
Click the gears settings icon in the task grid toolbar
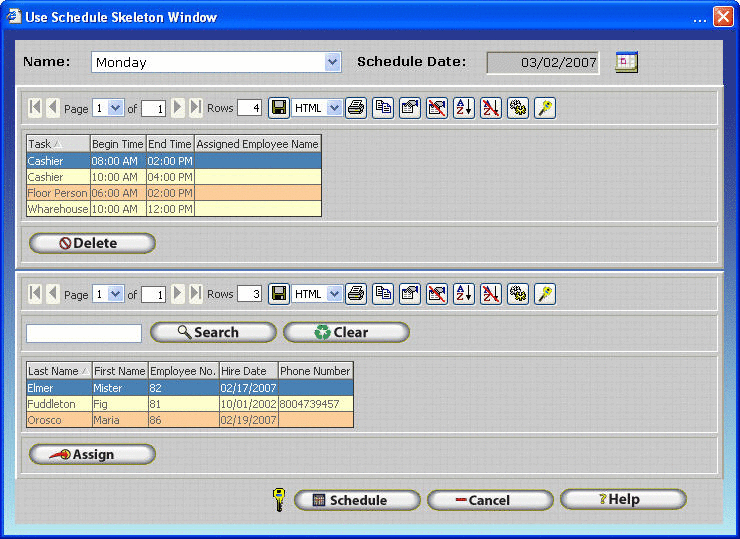pyautogui.click(x=518, y=108)
